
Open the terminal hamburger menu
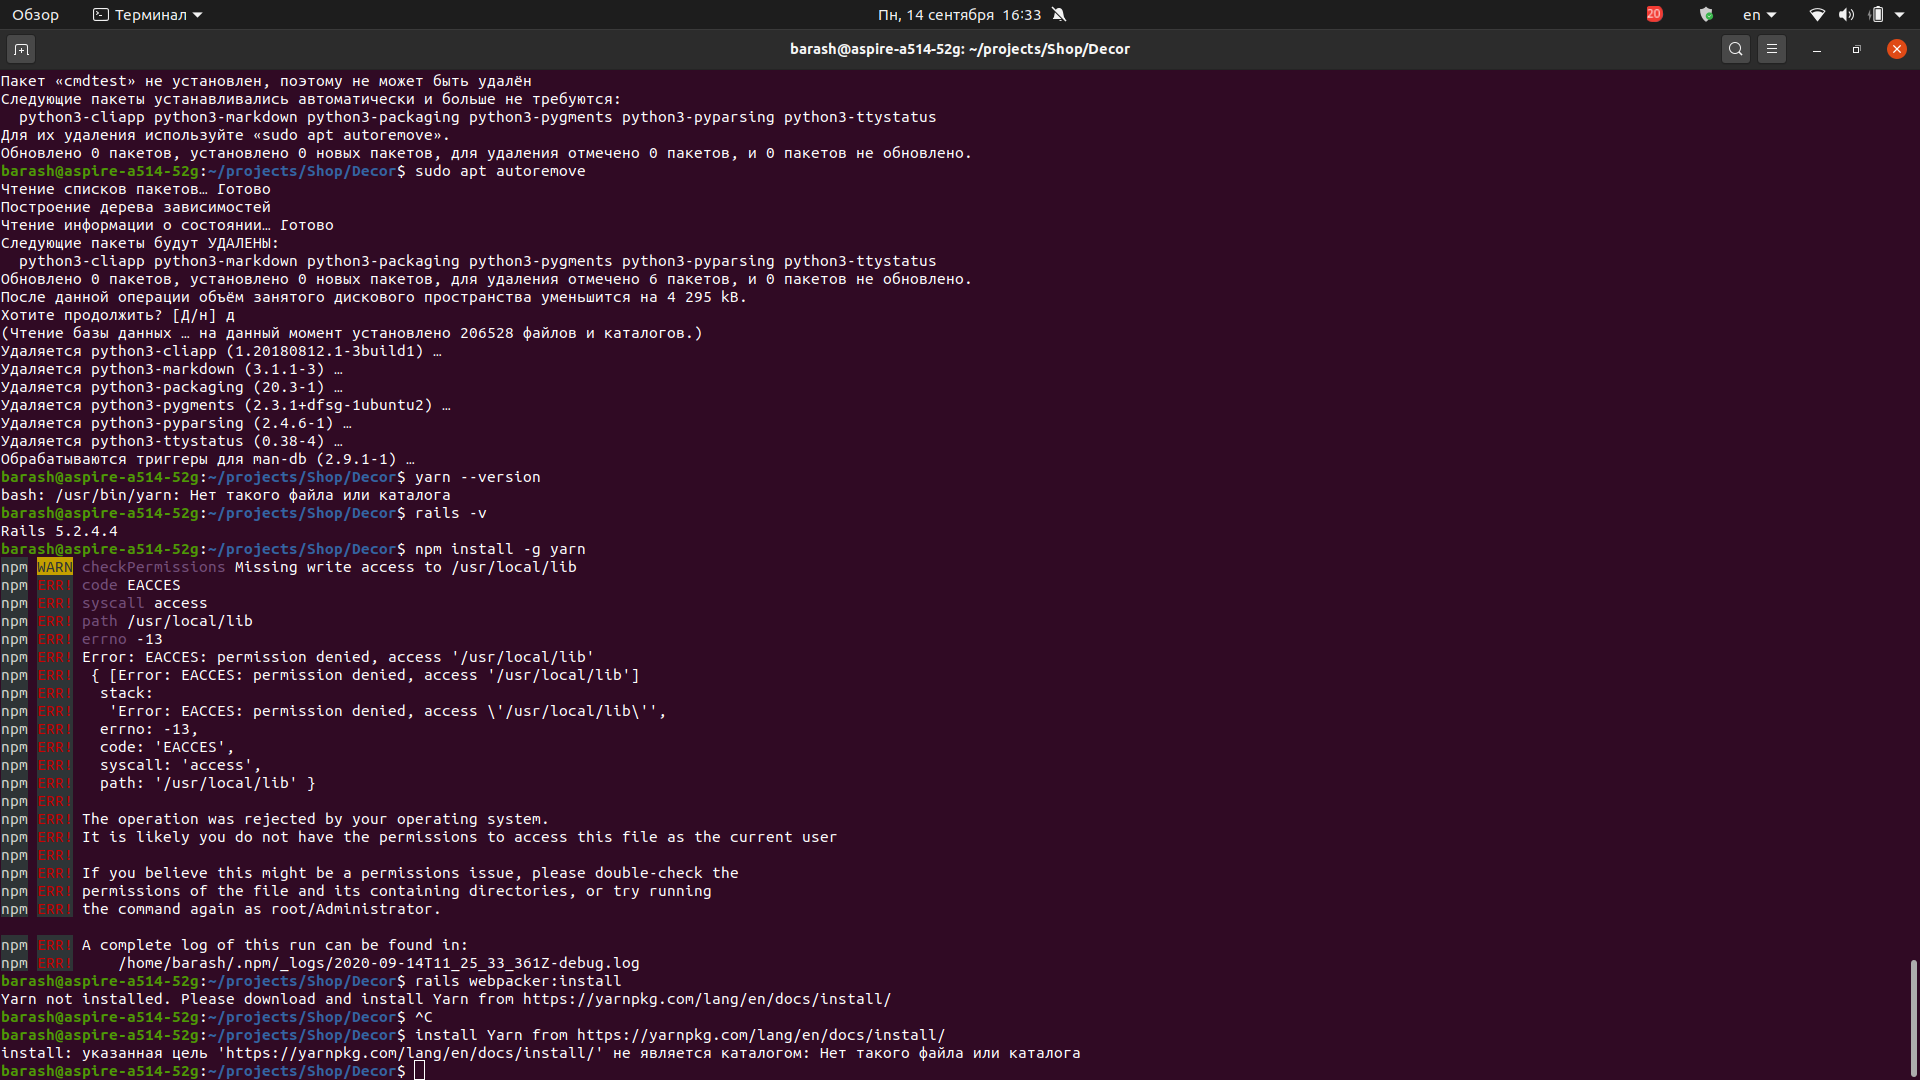click(x=1772, y=49)
